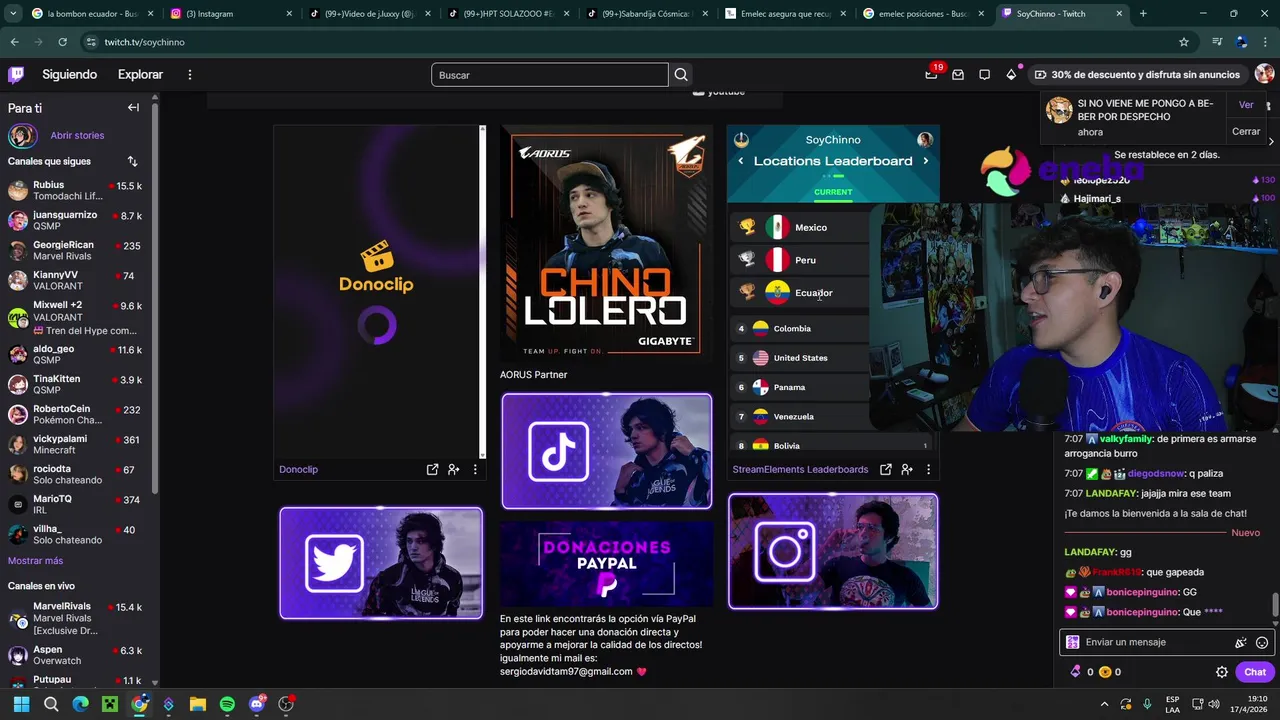Open chat identity badge icon in message box
This screenshot has height=720, width=1280.
point(1073,642)
